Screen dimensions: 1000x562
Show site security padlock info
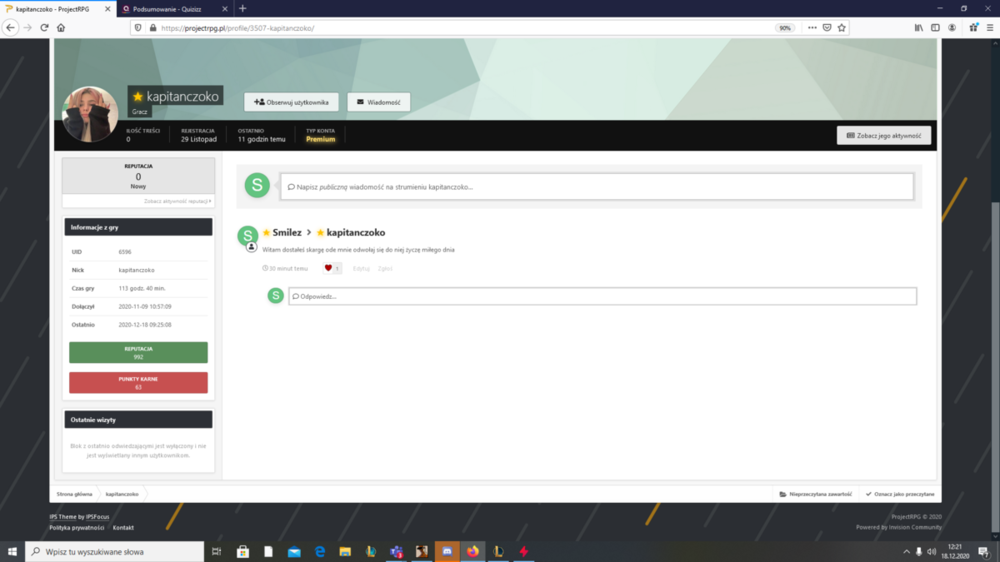pos(152,28)
